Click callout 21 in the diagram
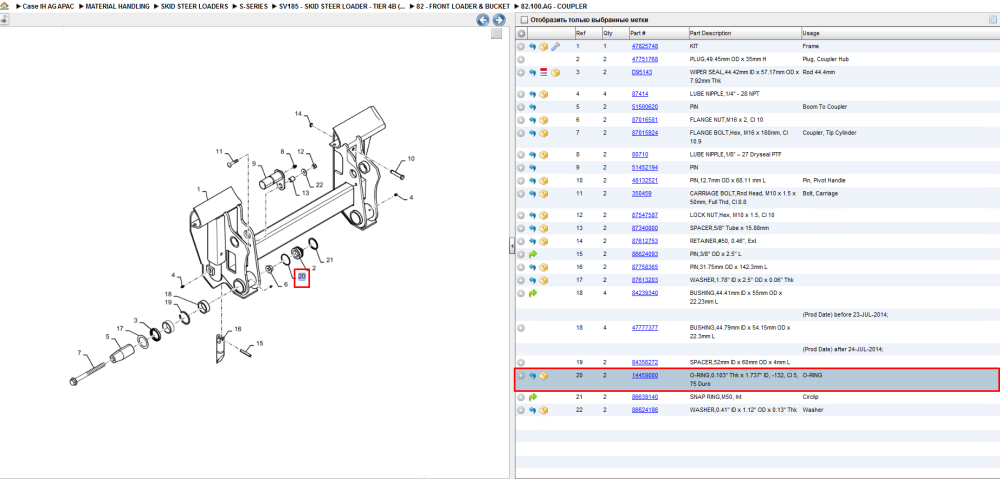Viewport: 1000px width, 479px height. 330,260
